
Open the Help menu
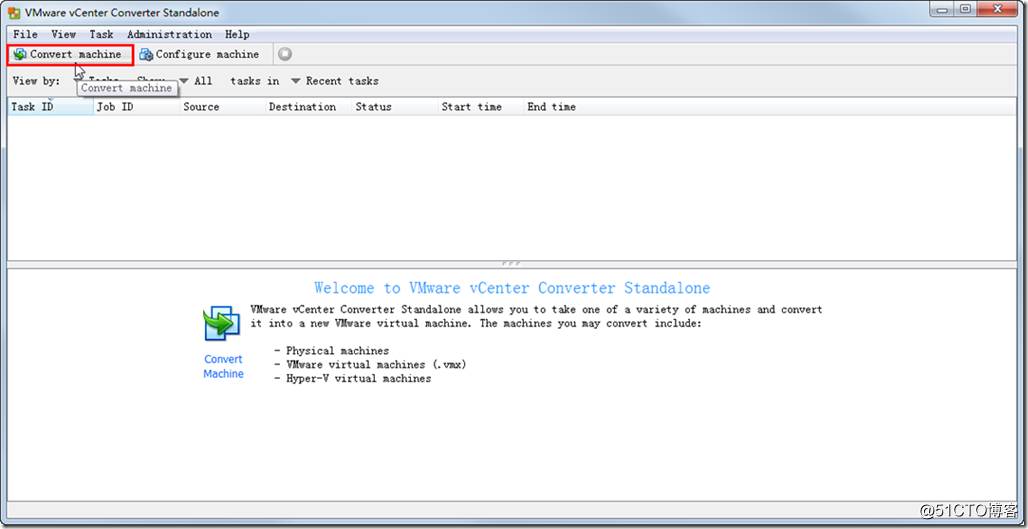click(x=237, y=34)
